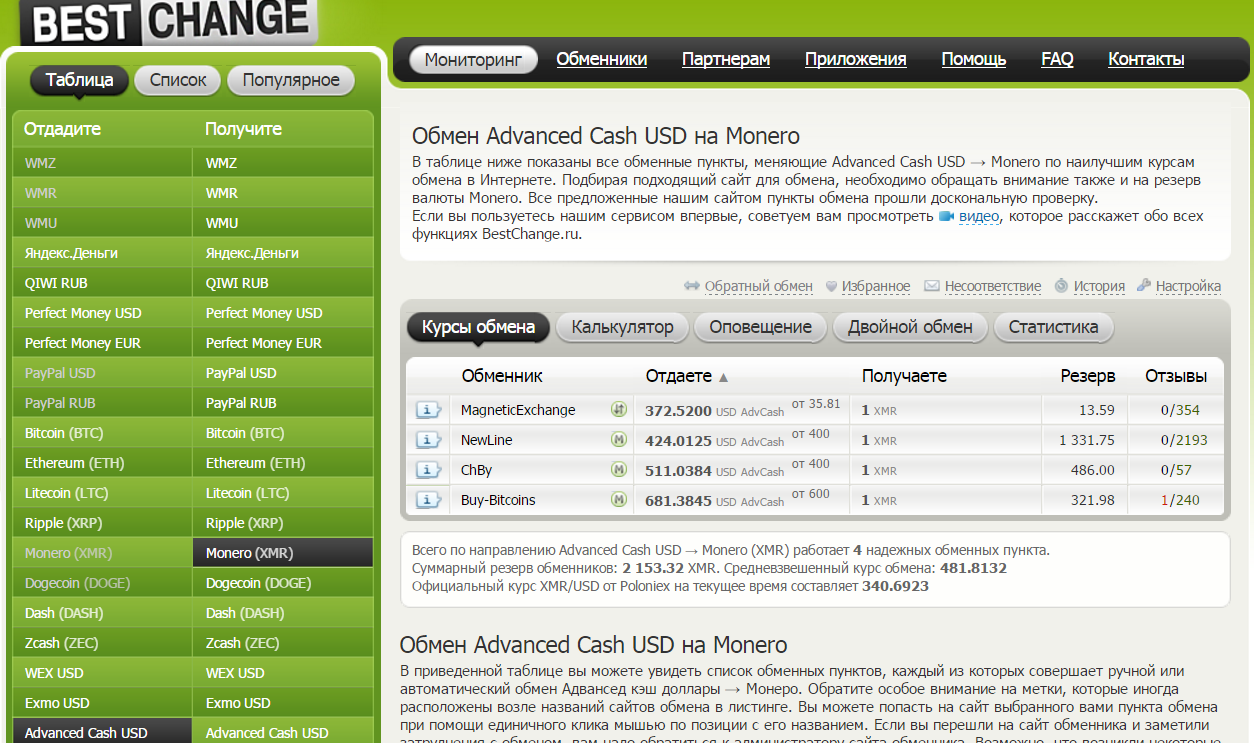
Task: Click the info icon for MagneticExchange
Action: point(428,410)
